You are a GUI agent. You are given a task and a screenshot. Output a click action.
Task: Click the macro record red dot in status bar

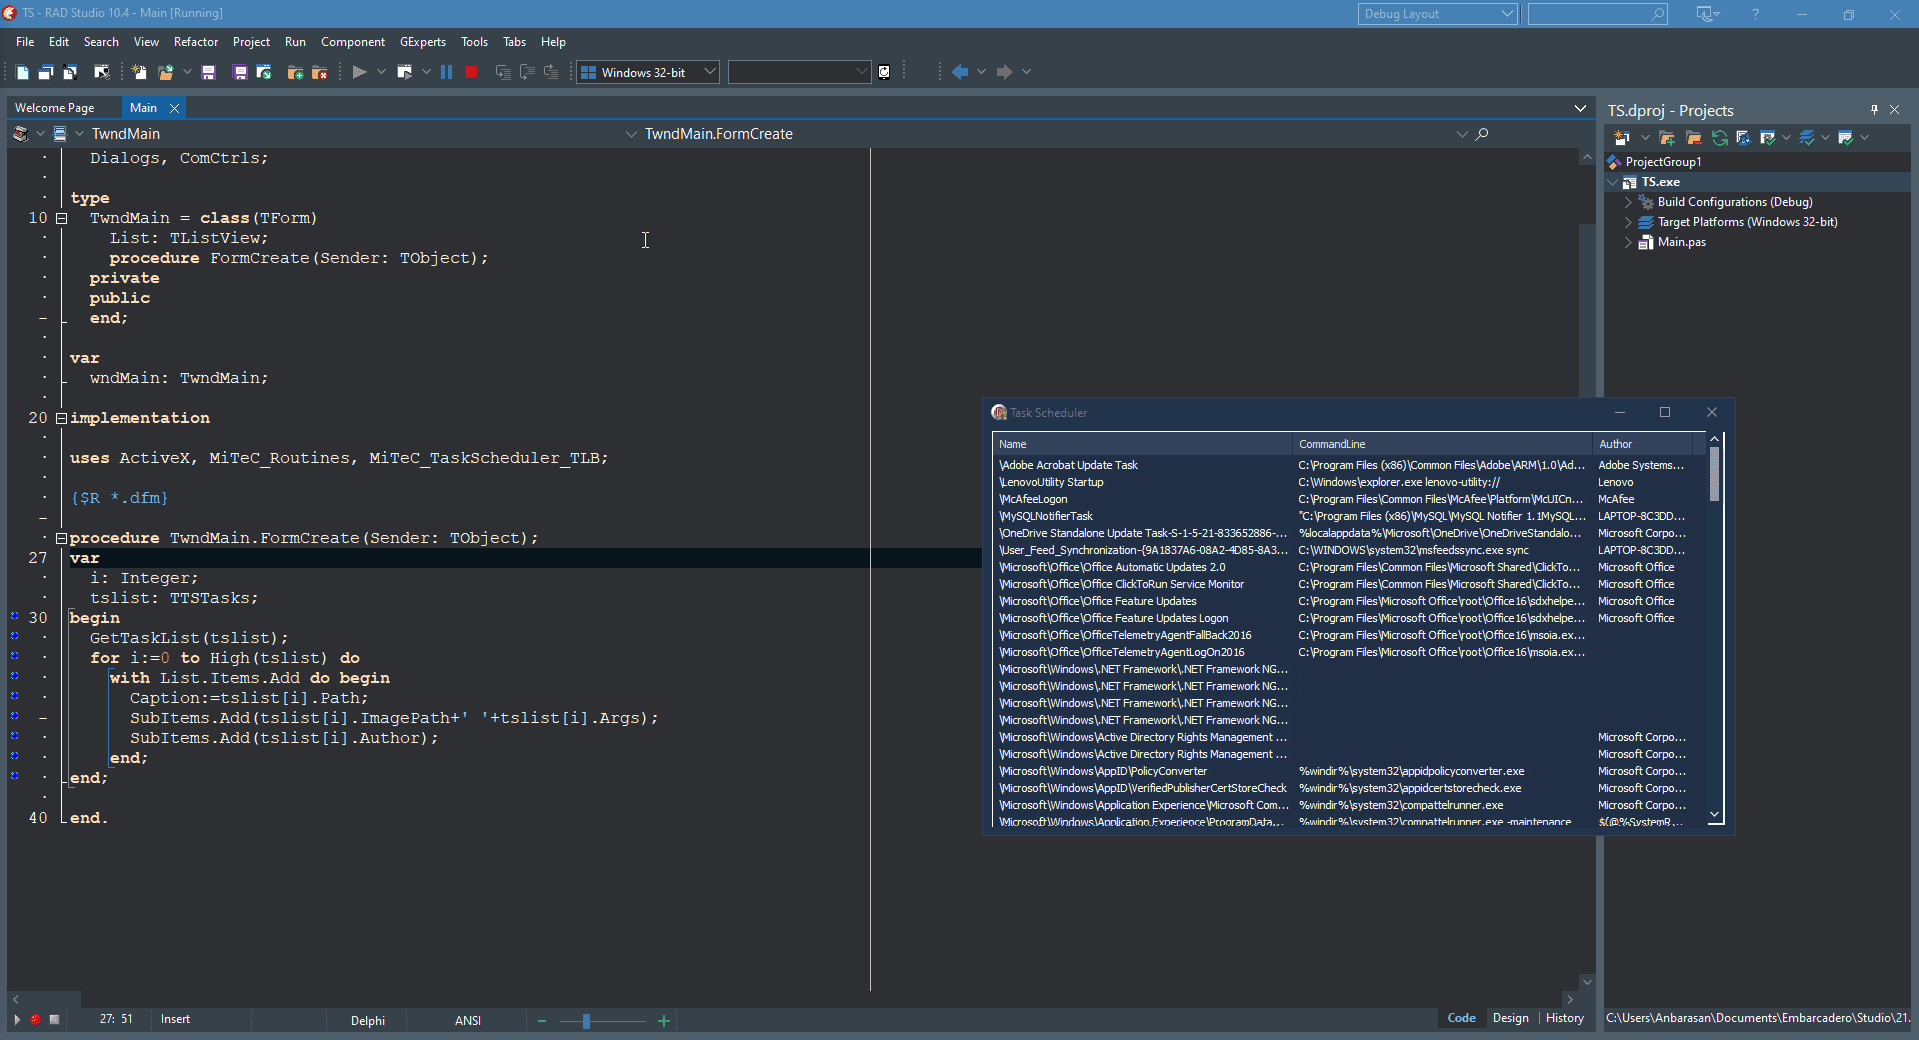coord(36,1020)
